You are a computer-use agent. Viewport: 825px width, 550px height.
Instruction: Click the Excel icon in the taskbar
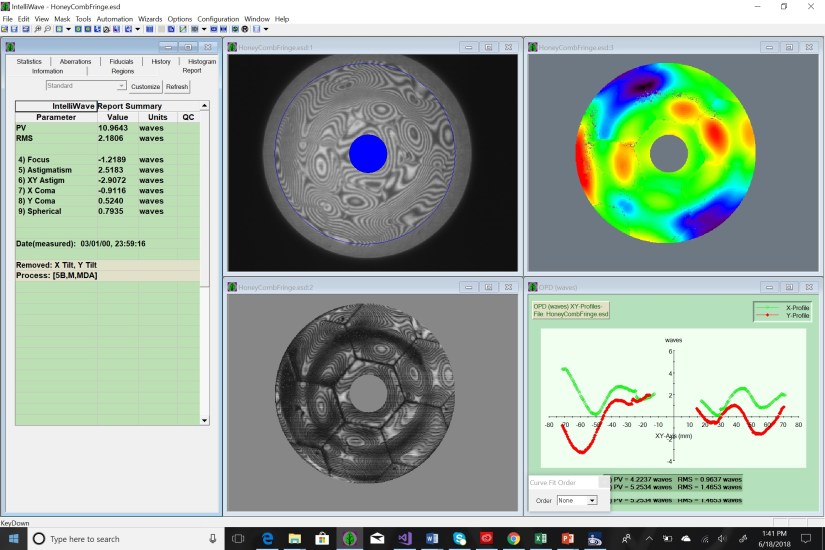tap(540, 538)
